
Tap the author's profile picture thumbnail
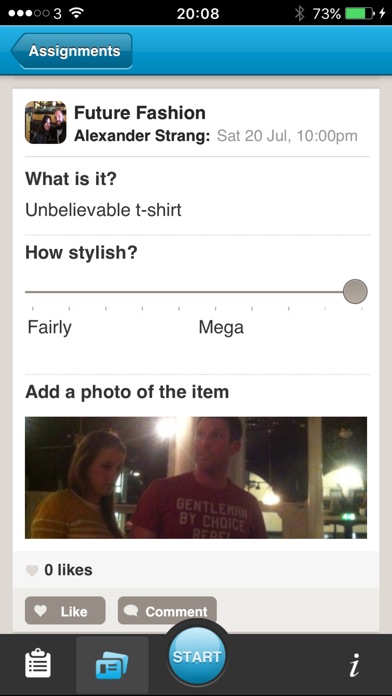coord(45,122)
